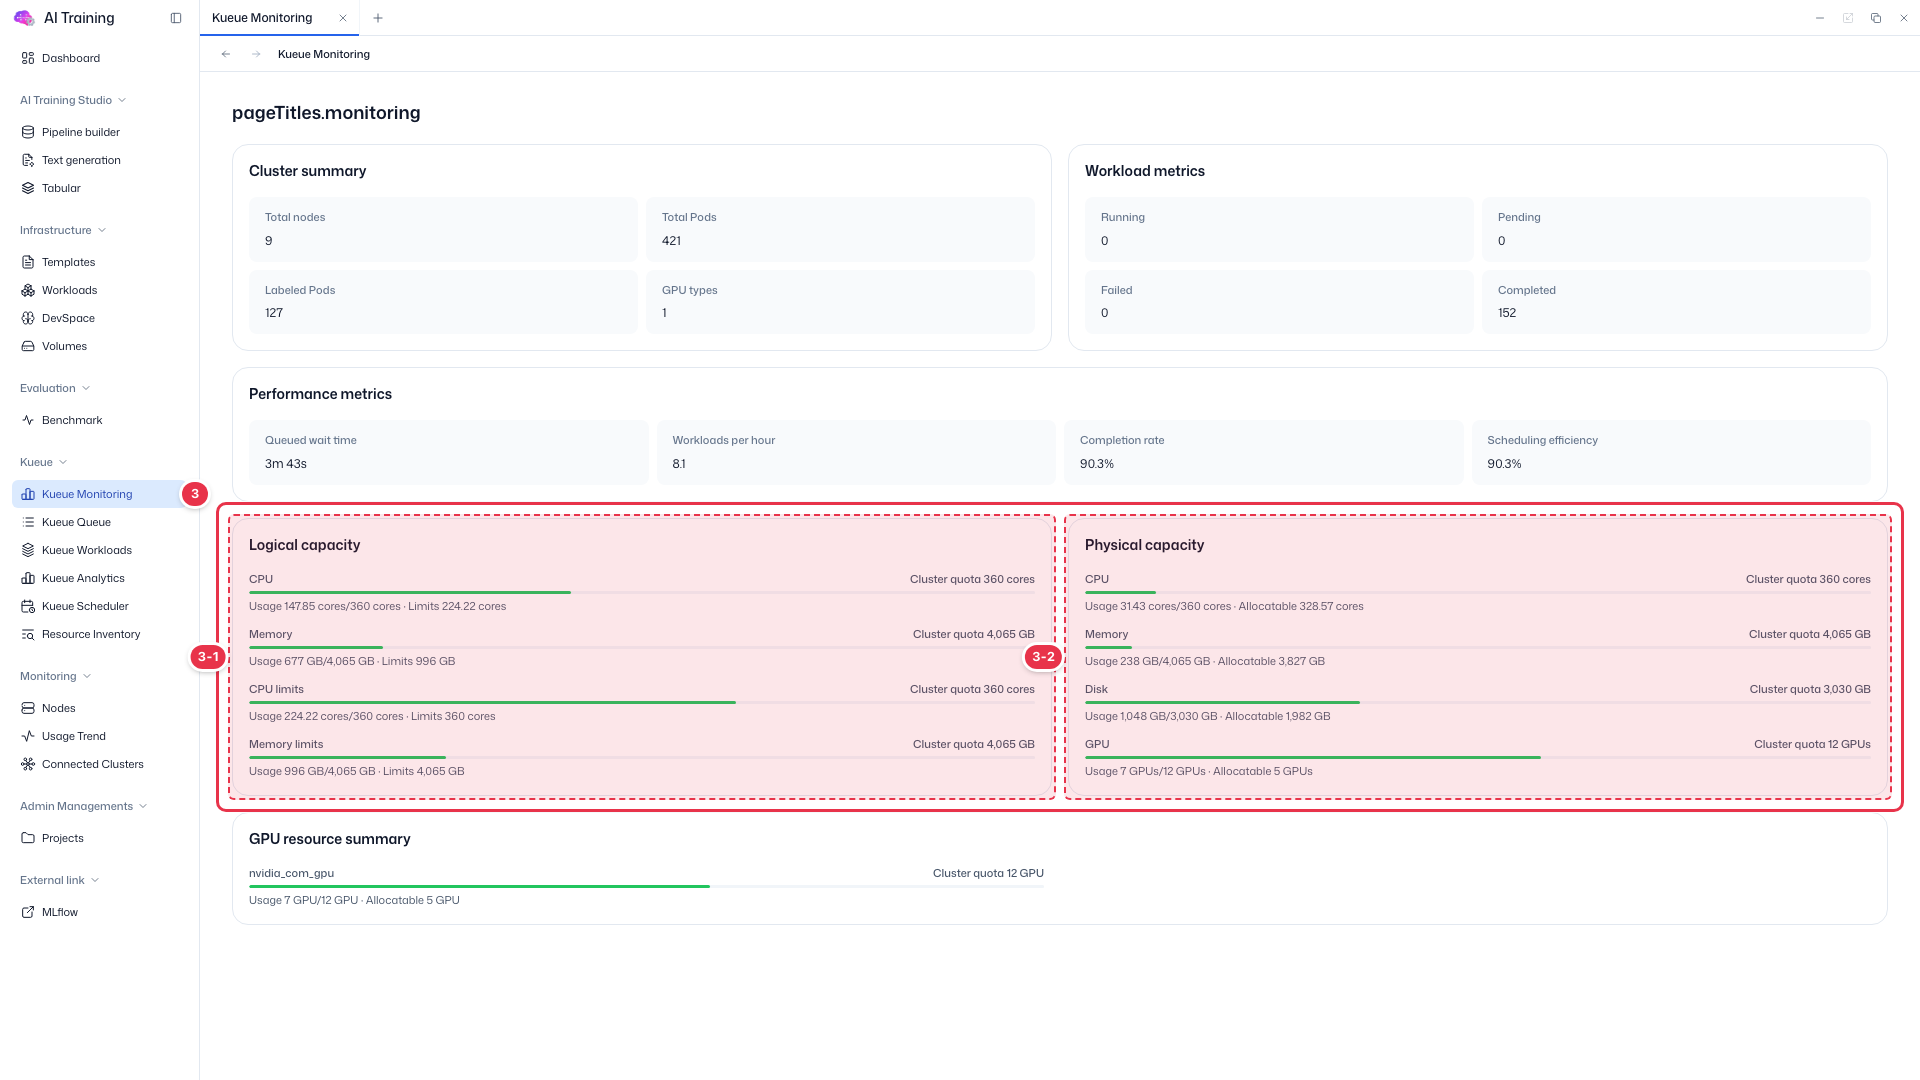1920x1080 pixels.
Task: Click the Queued wait time value 3m 43s
Action: coord(286,464)
